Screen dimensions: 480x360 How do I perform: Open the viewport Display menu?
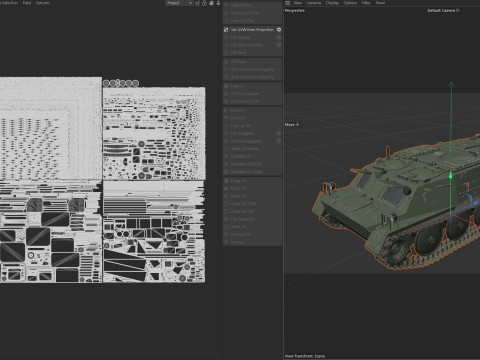[x=332, y=3]
